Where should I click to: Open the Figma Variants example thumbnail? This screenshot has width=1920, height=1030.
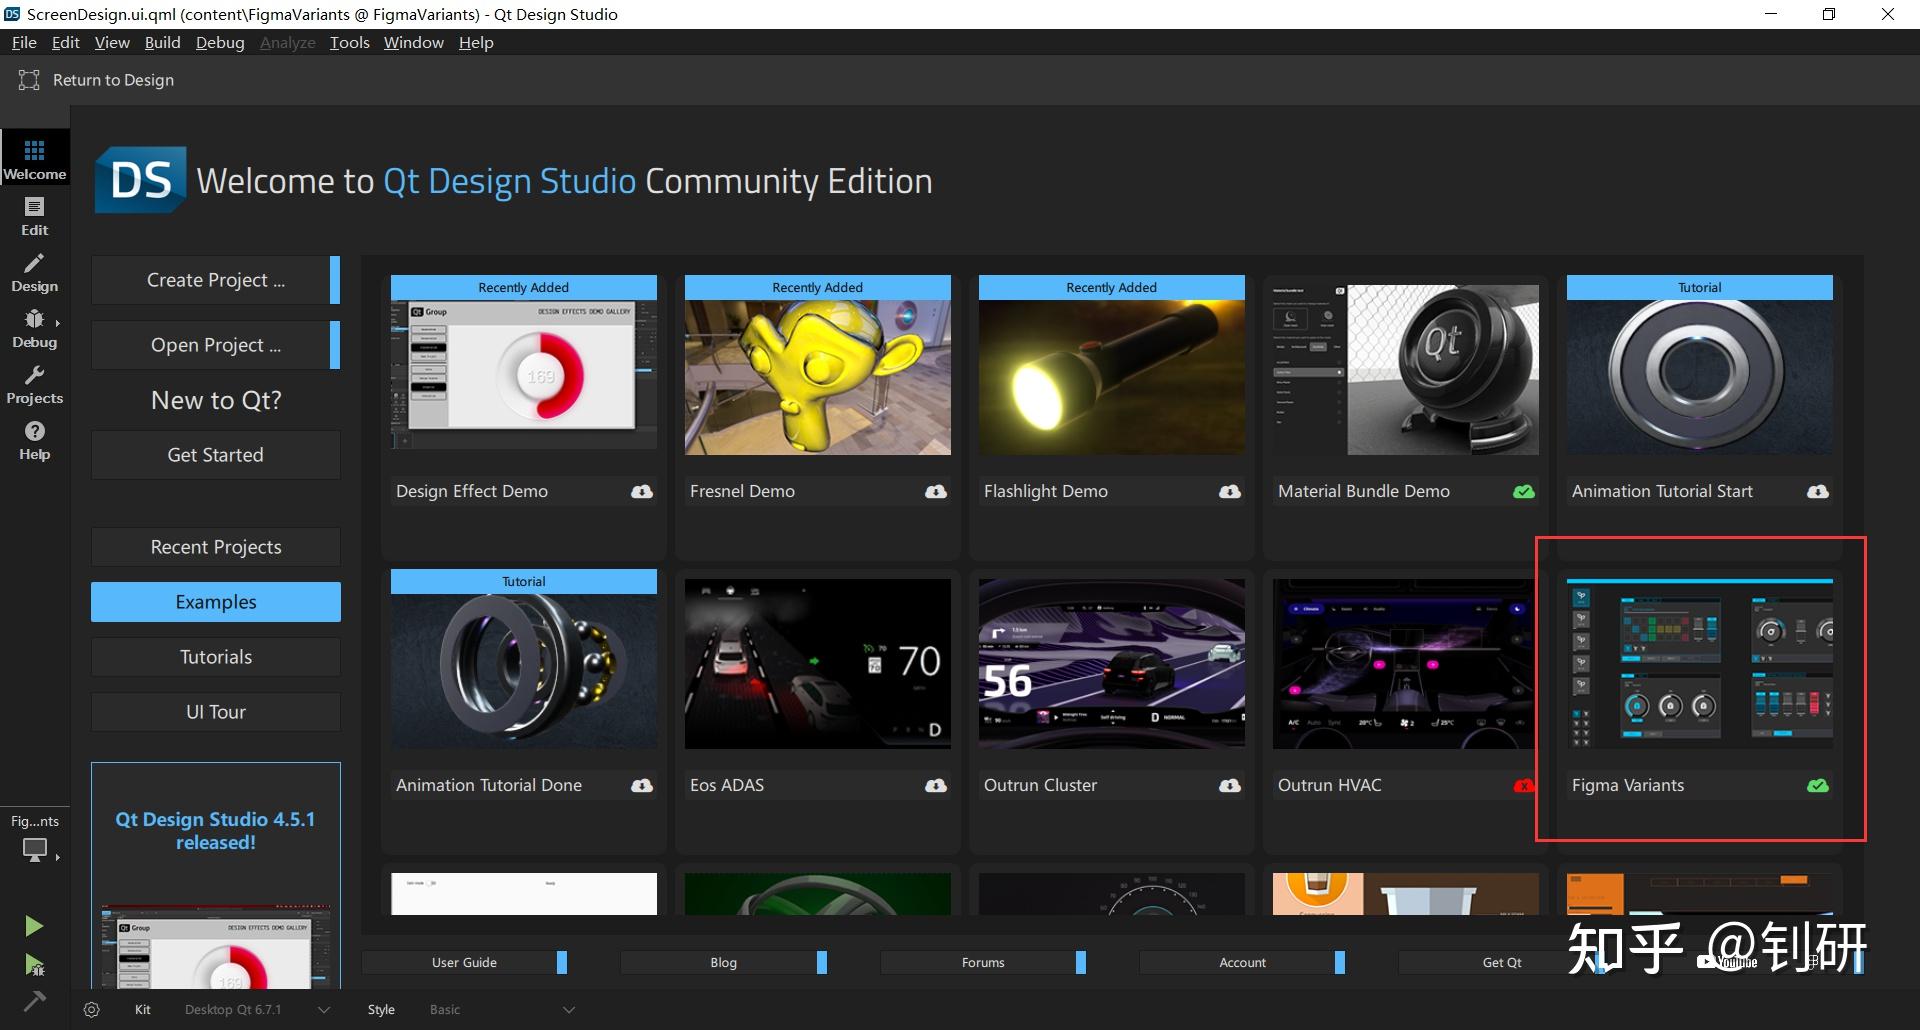tap(1699, 664)
